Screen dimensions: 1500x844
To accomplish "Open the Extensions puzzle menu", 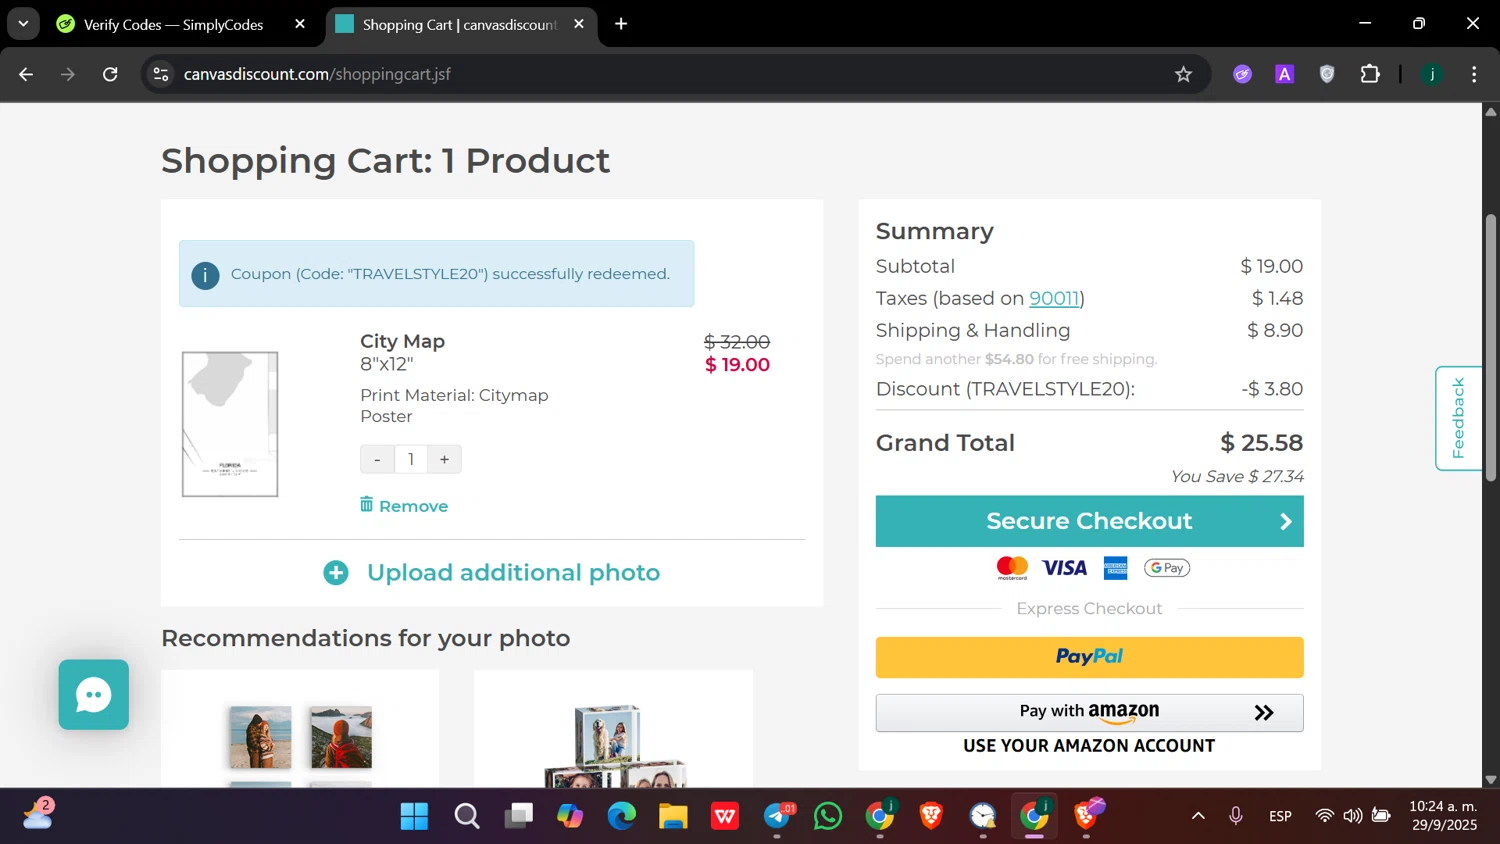I will coord(1370,74).
